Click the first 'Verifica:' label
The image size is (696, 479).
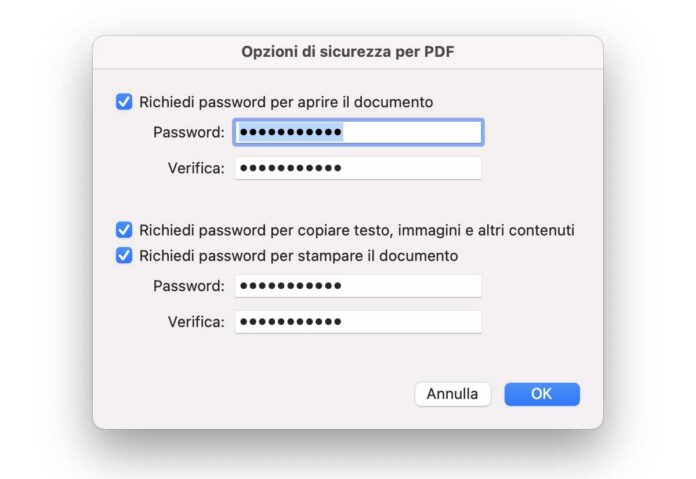coord(196,168)
